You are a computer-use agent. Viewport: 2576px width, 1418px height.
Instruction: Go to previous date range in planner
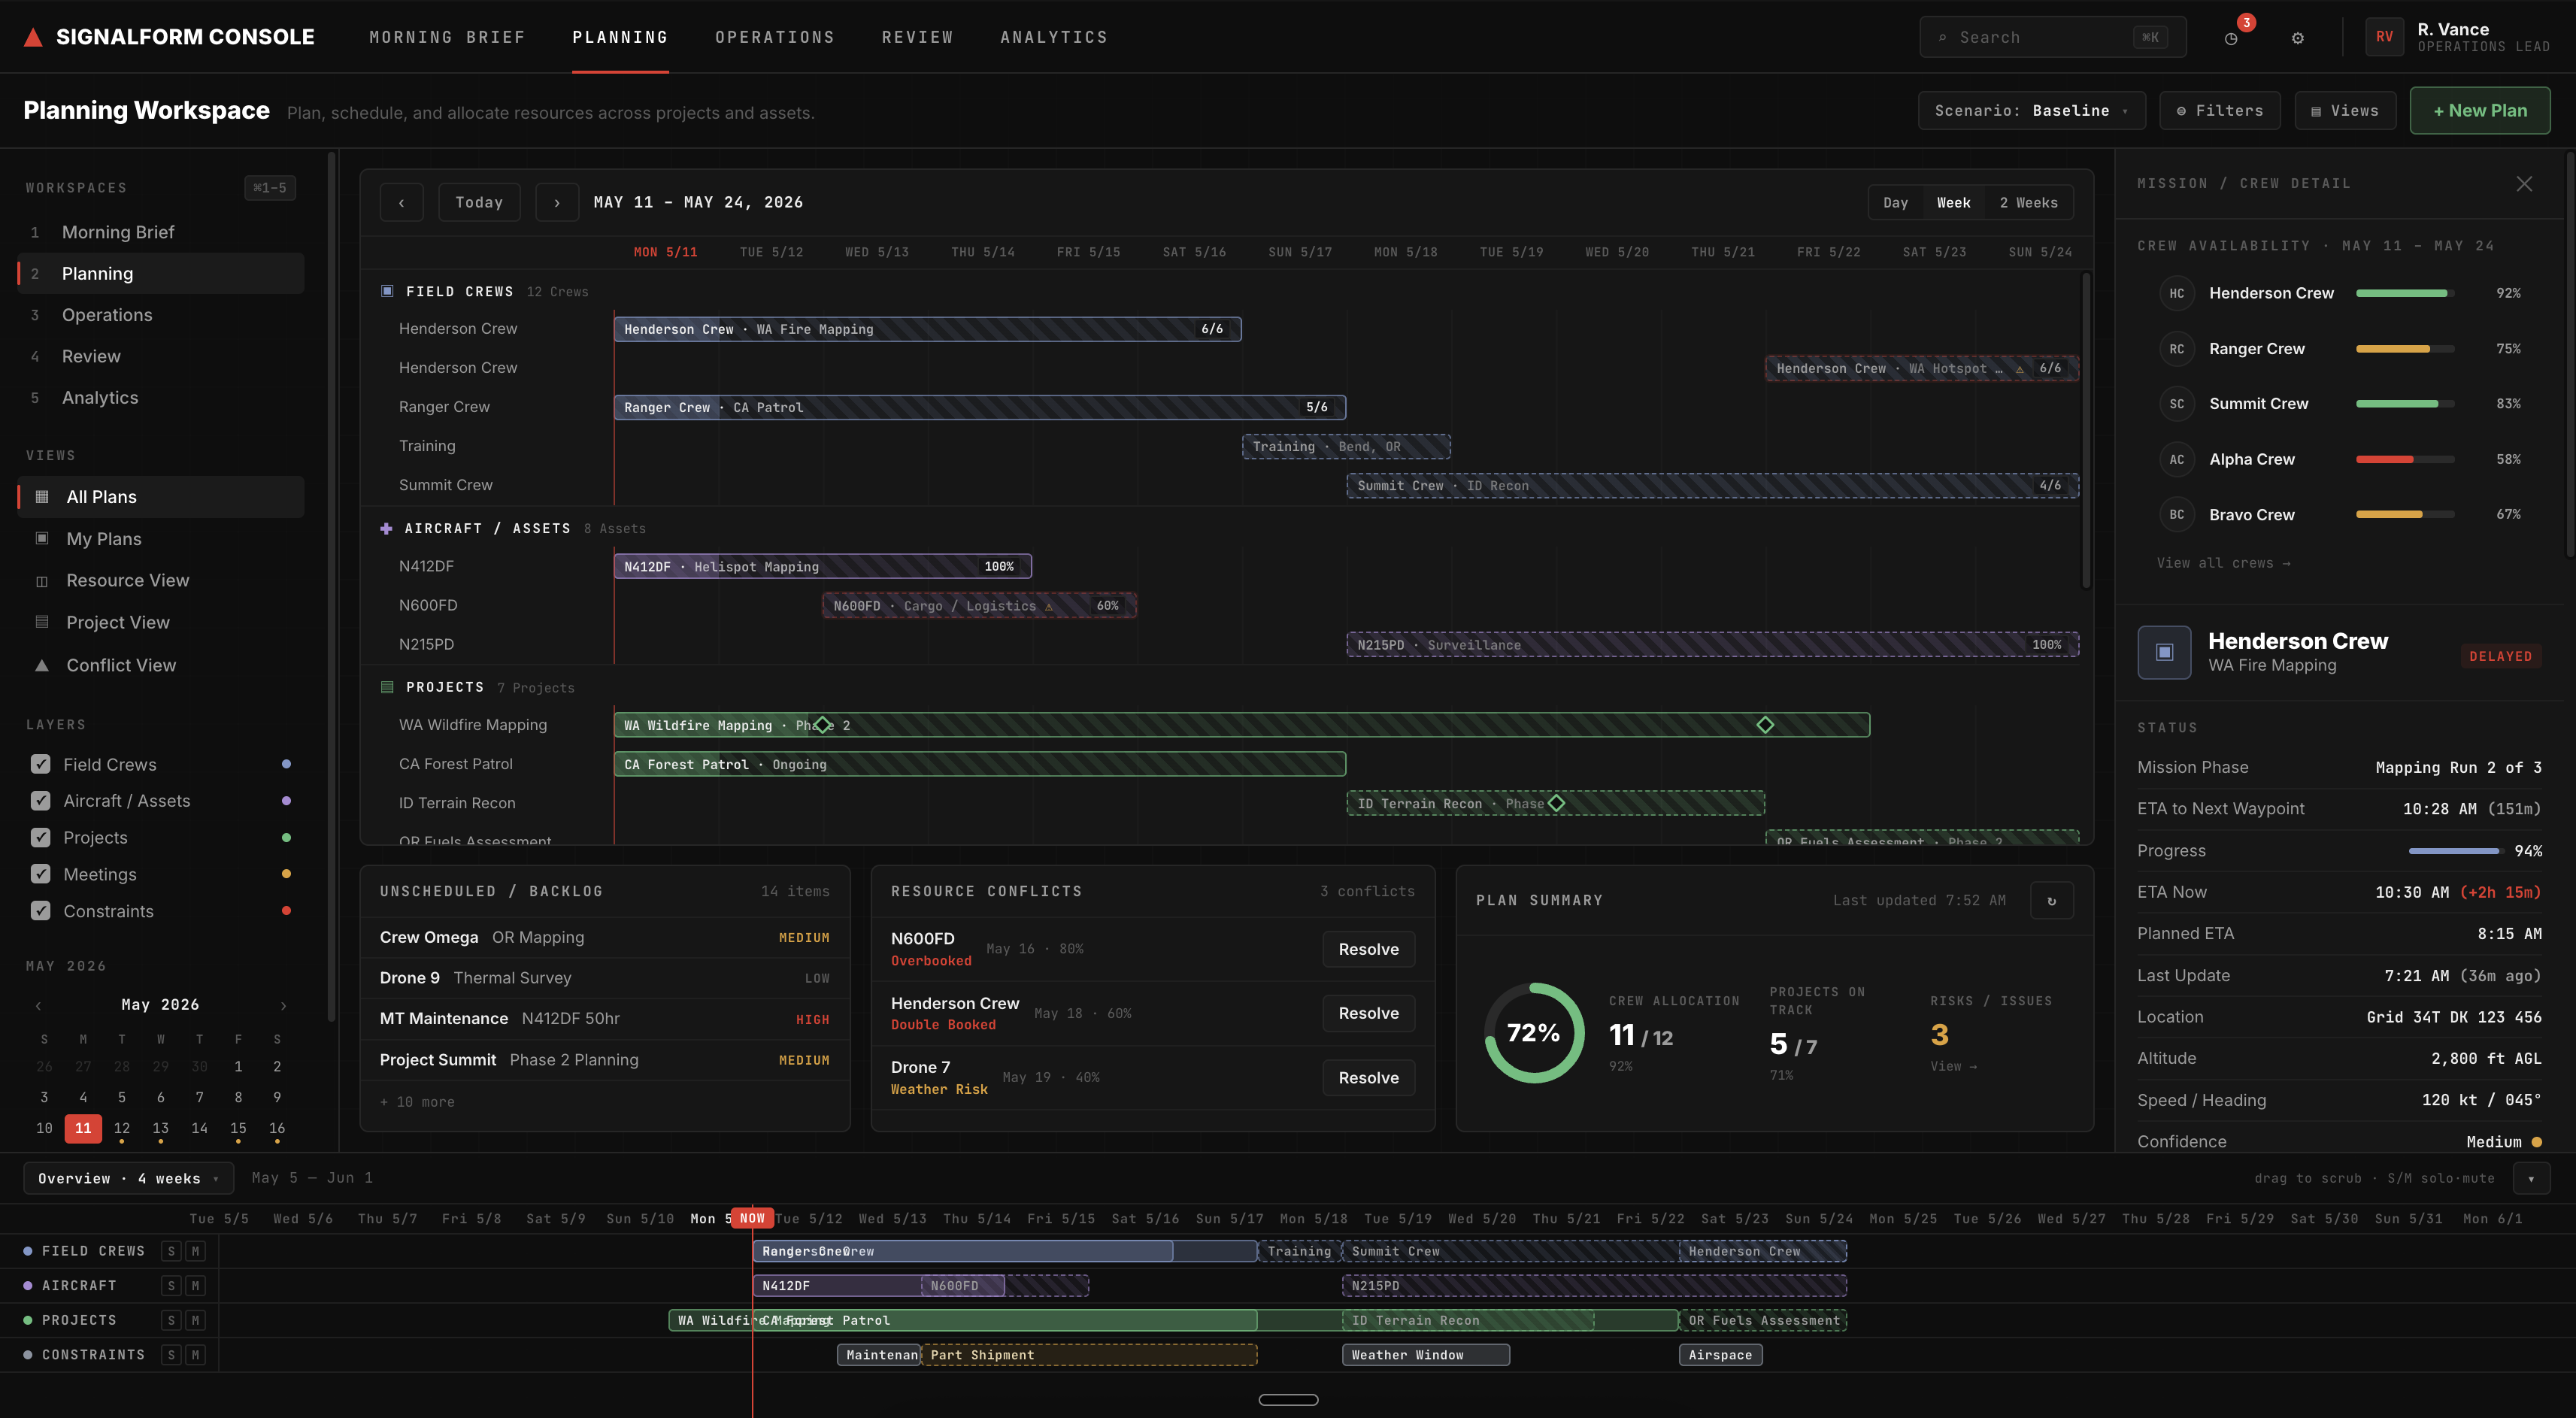(401, 203)
